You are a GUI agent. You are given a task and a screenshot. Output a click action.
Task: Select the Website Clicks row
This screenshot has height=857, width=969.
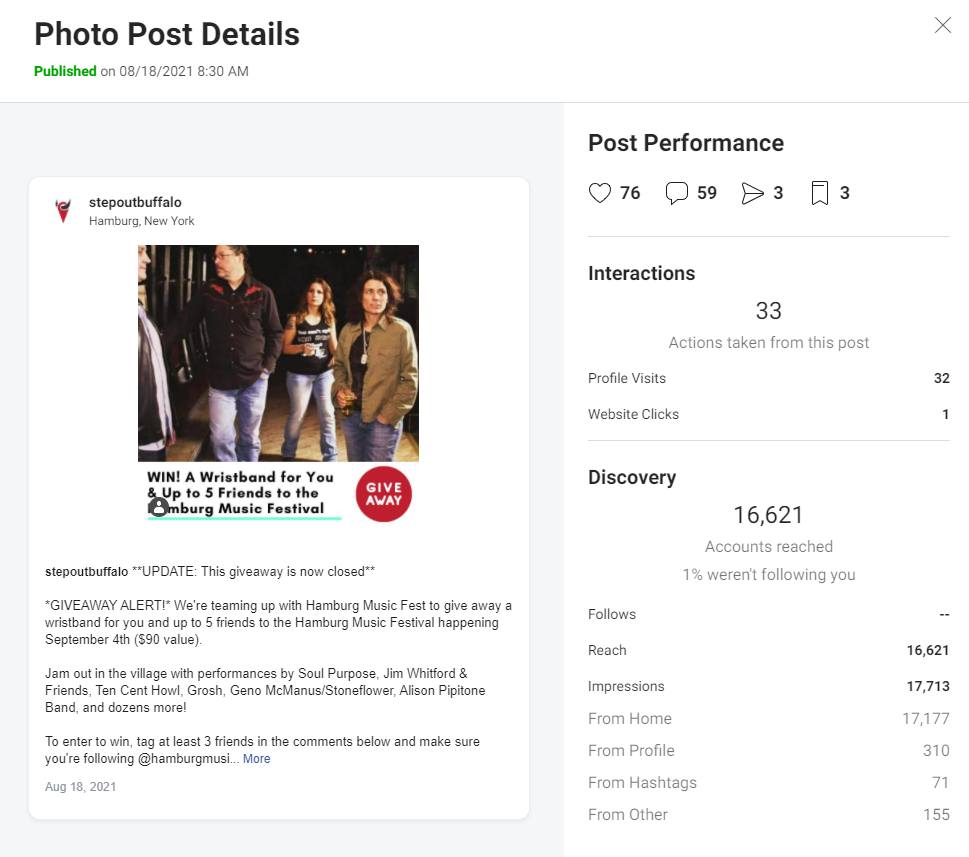[769, 414]
